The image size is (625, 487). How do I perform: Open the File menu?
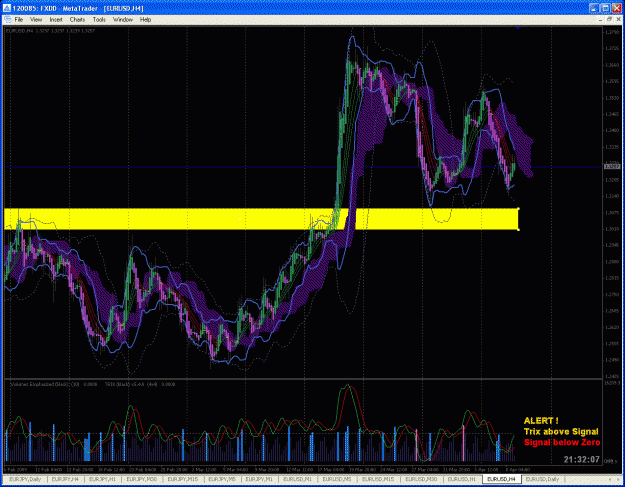click(19, 20)
